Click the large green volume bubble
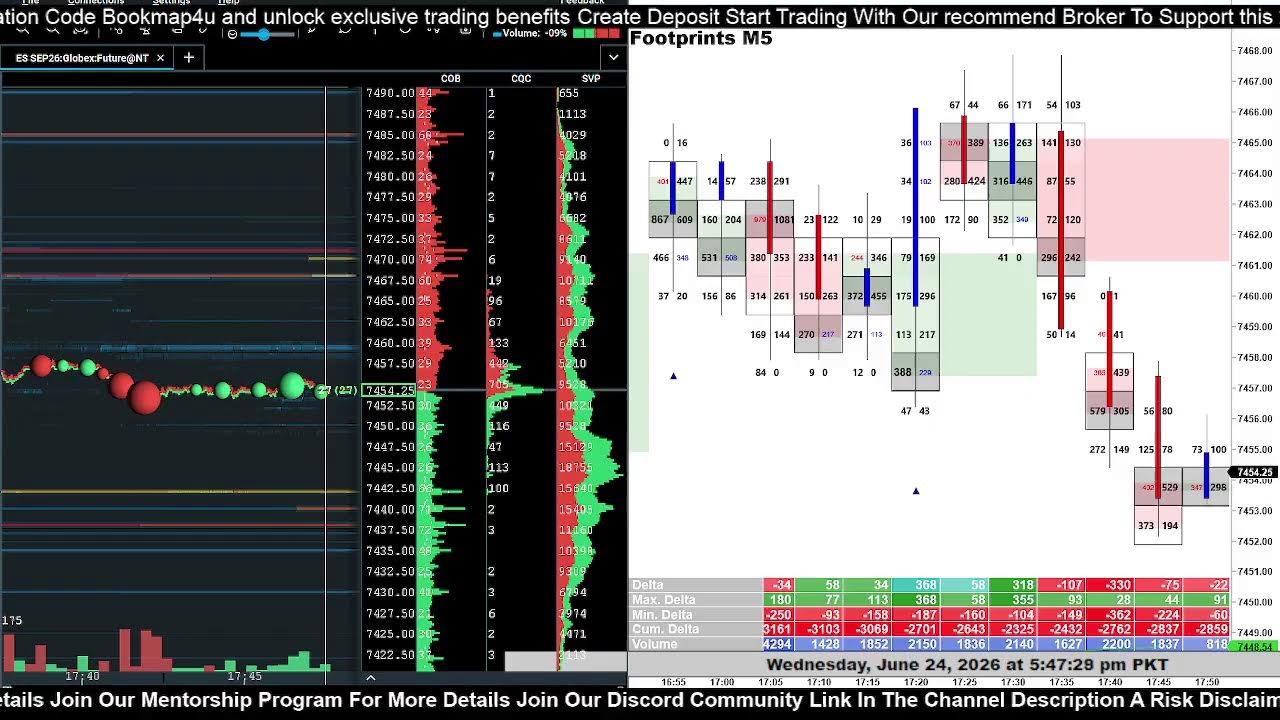 tap(292, 386)
